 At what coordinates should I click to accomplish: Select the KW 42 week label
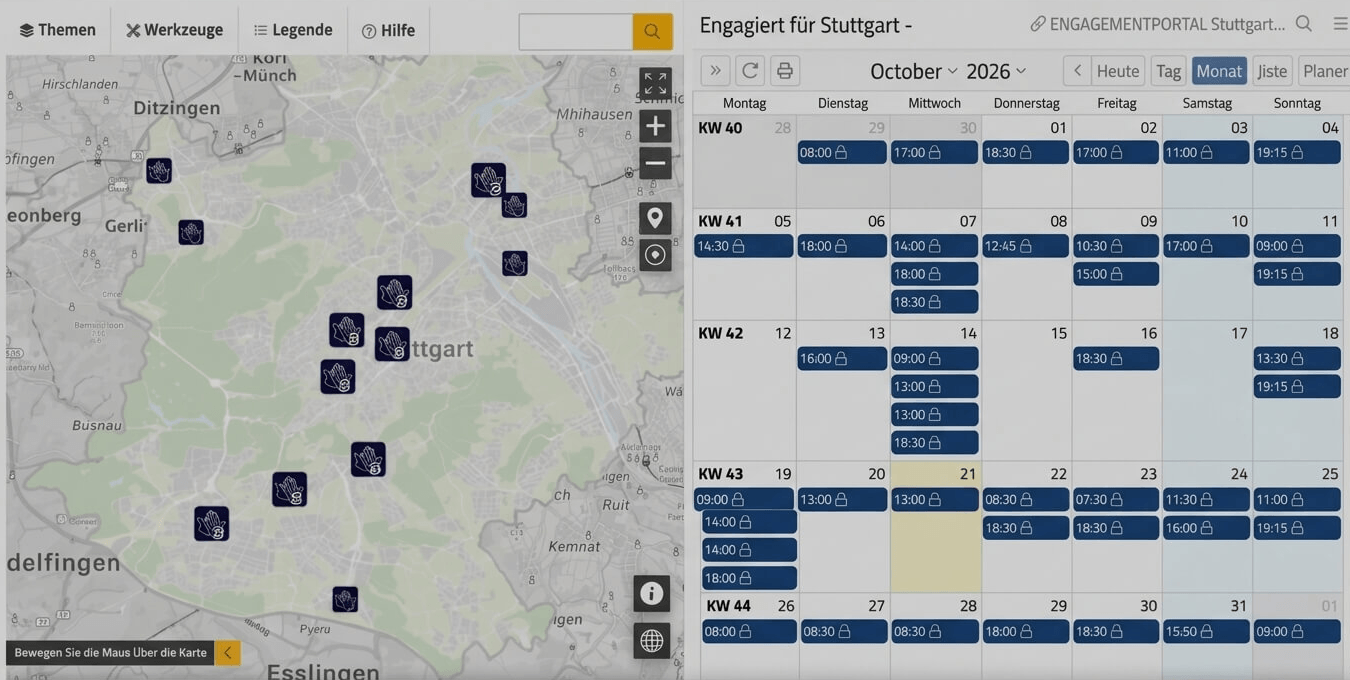pos(721,333)
